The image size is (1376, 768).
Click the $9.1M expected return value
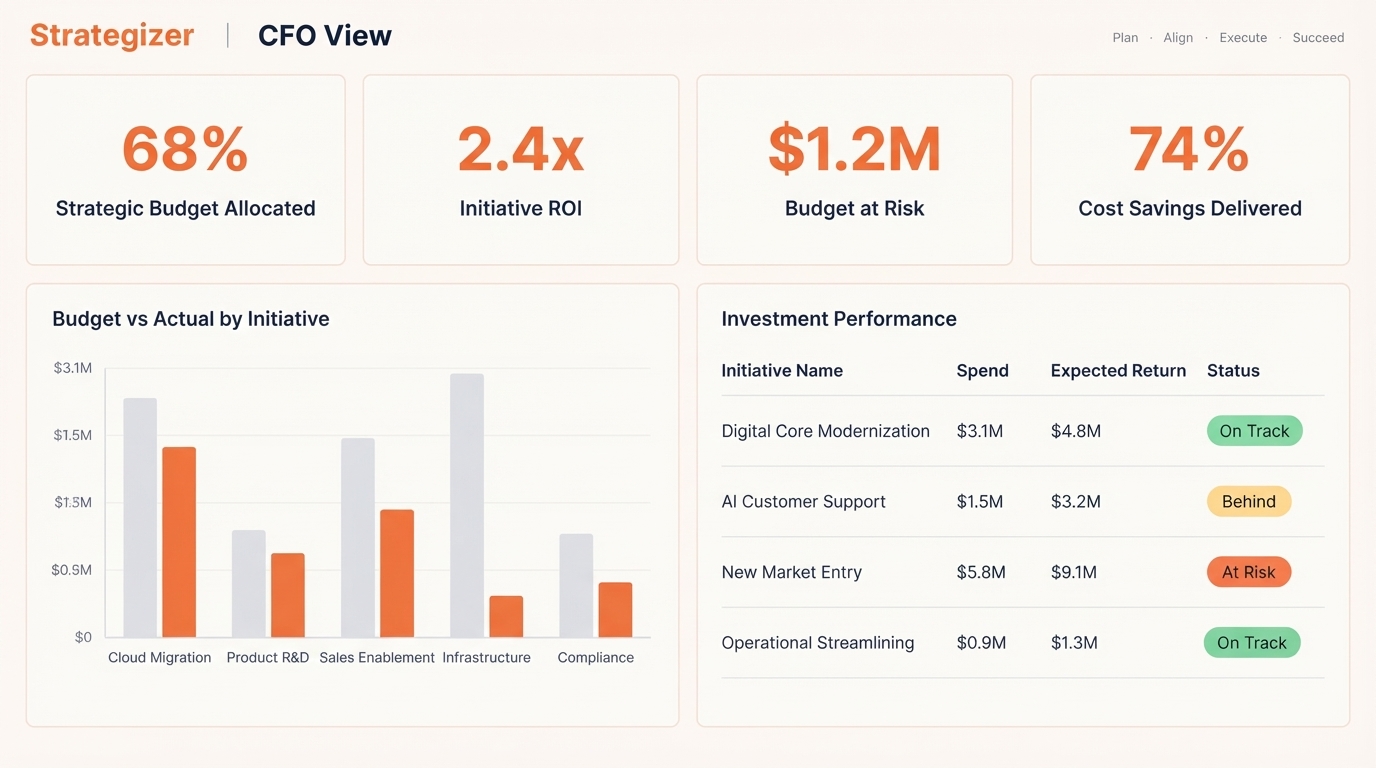coord(1074,573)
